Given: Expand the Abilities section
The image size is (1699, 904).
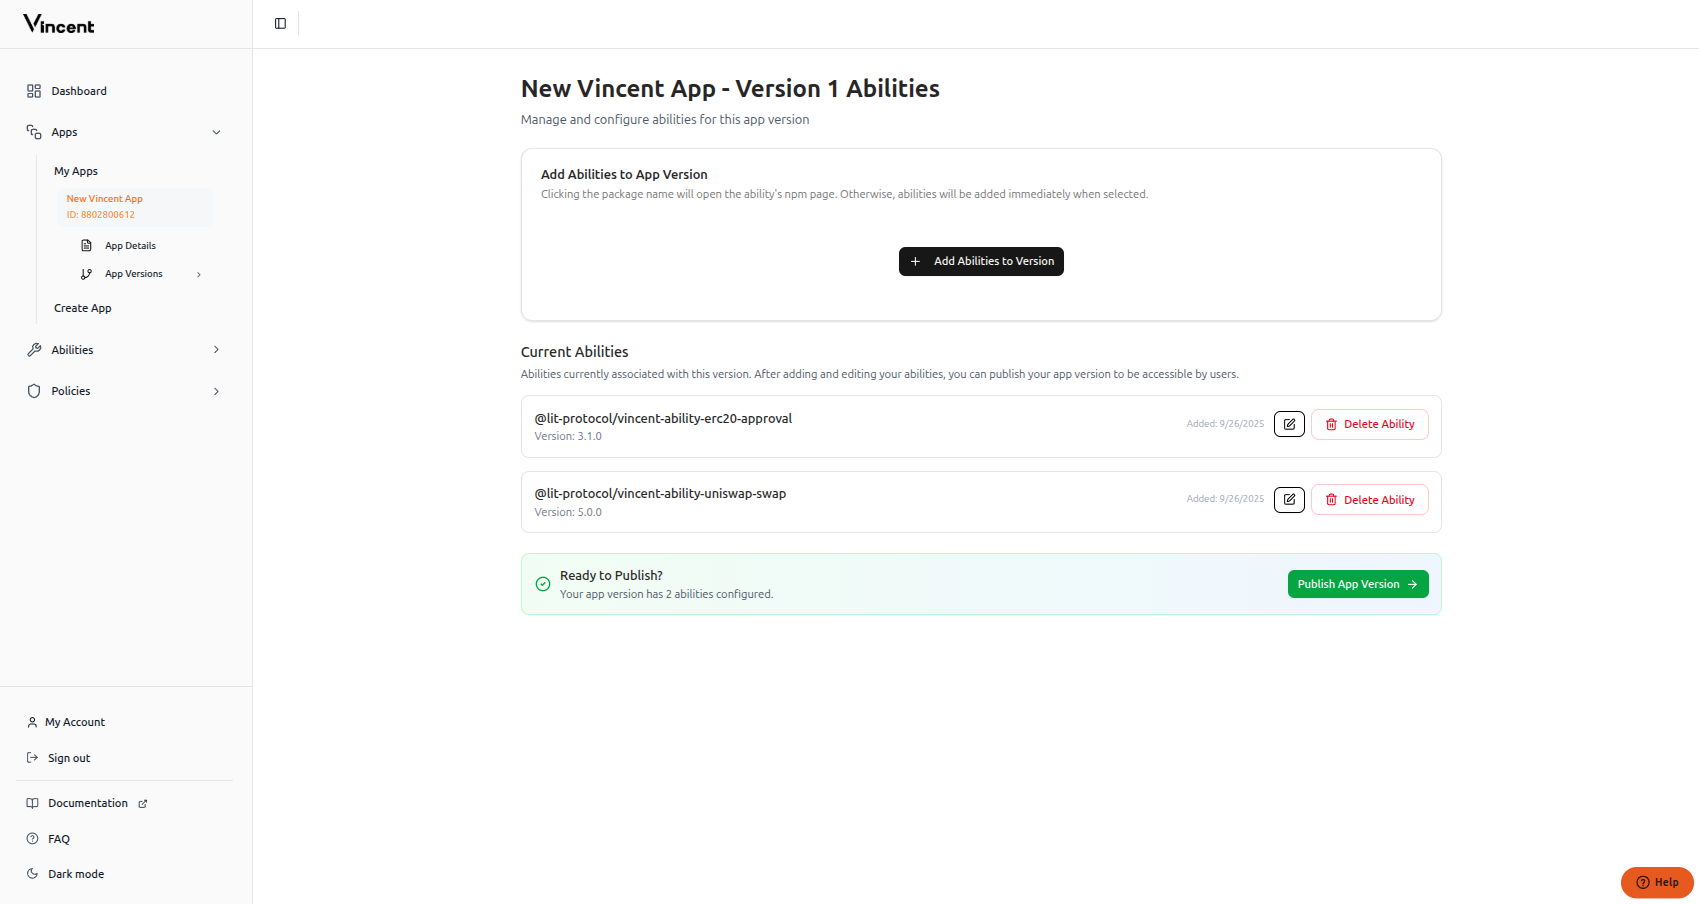Looking at the screenshot, I should point(217,349).
